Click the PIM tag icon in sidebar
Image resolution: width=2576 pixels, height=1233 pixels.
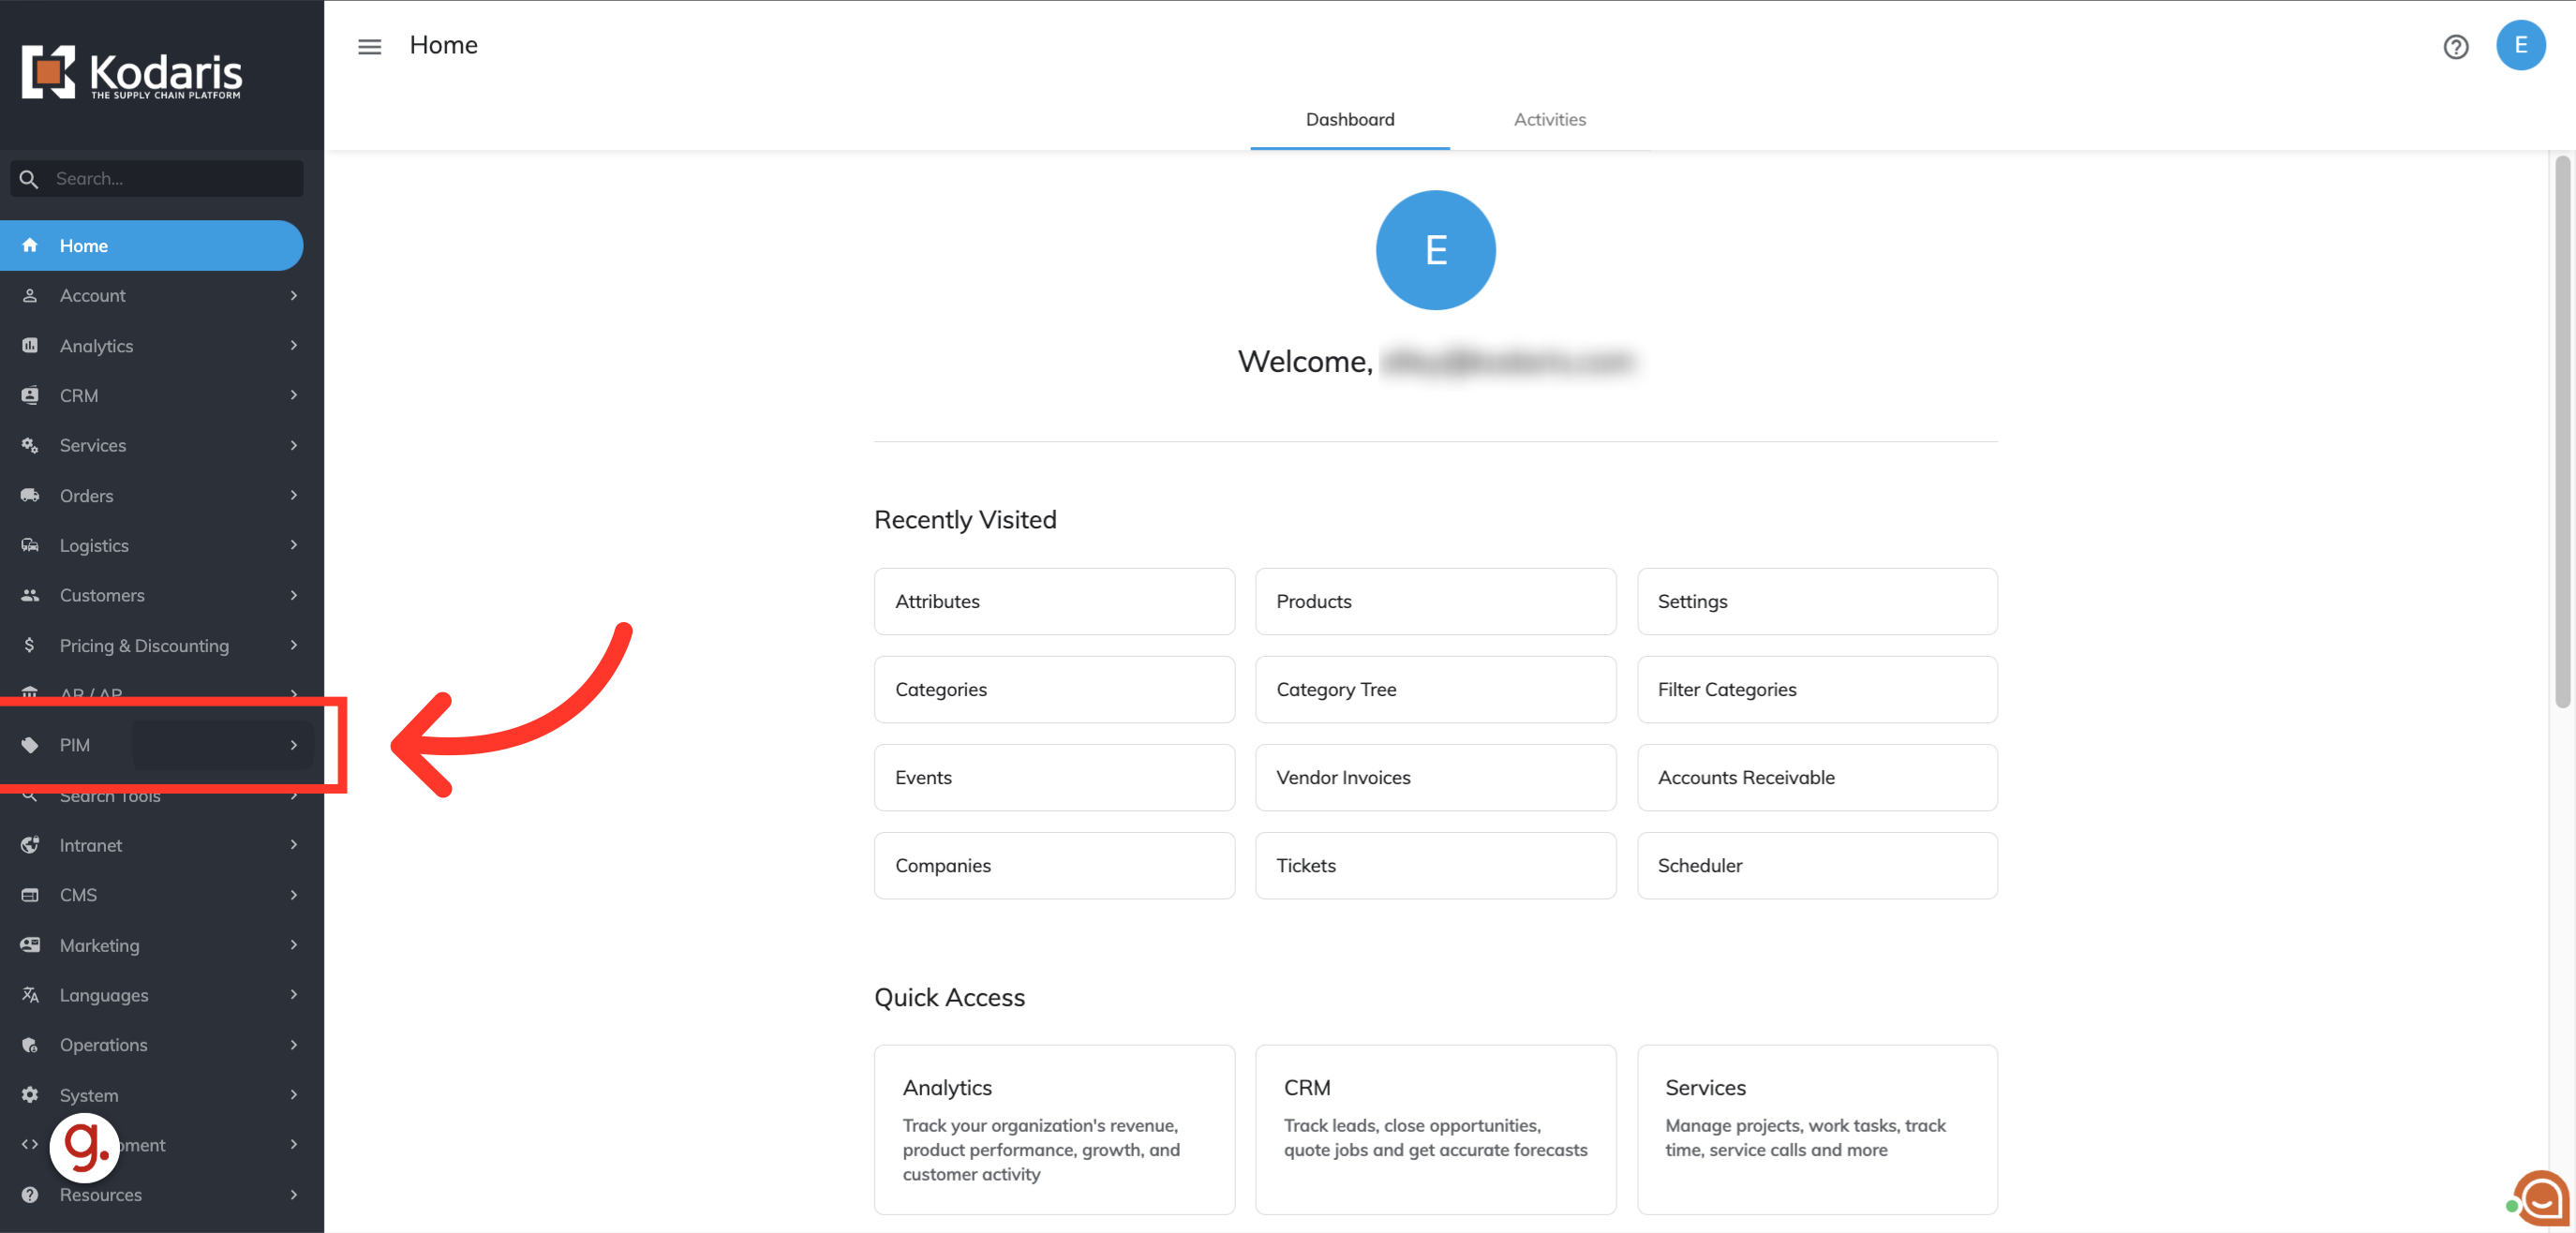point(30,745)
